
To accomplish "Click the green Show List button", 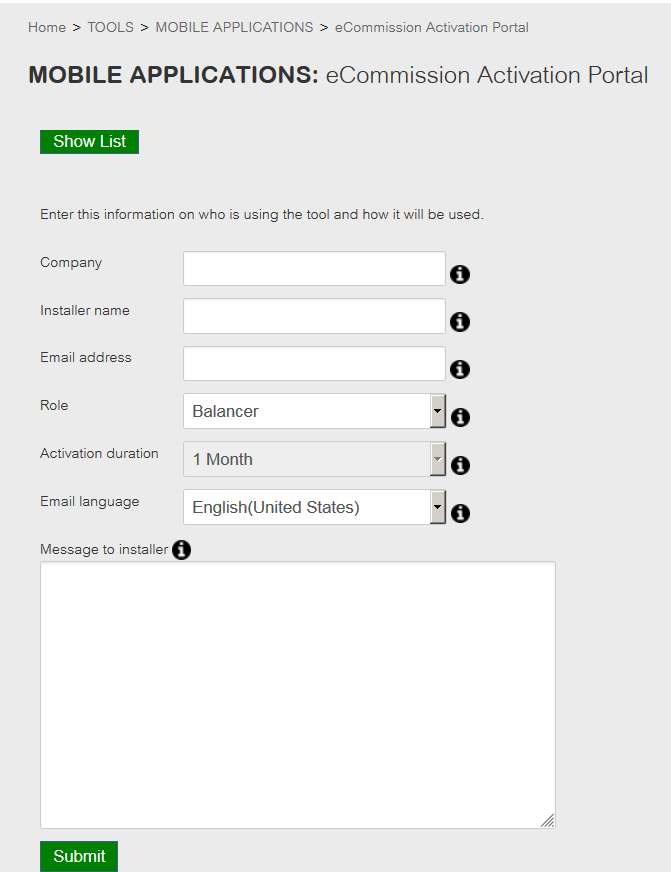I will pyautogui.click(x=90, y=142).
